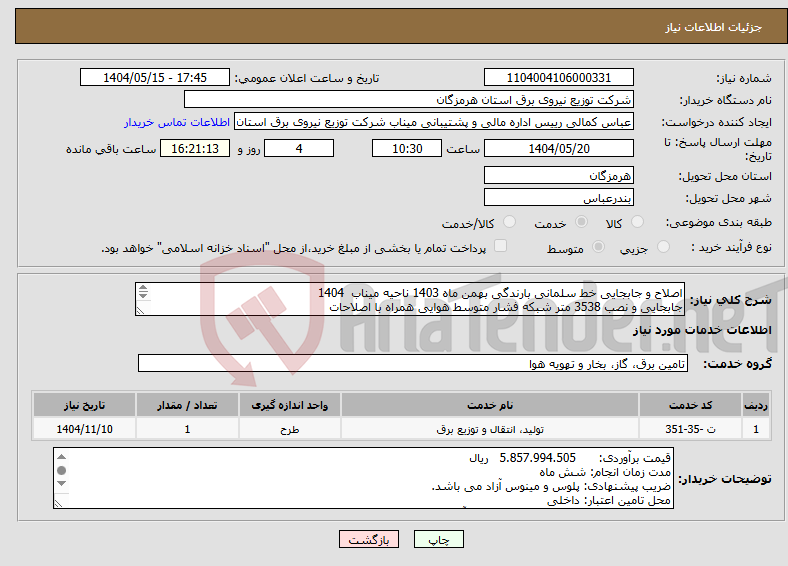Click the ردیف column header

756,405
